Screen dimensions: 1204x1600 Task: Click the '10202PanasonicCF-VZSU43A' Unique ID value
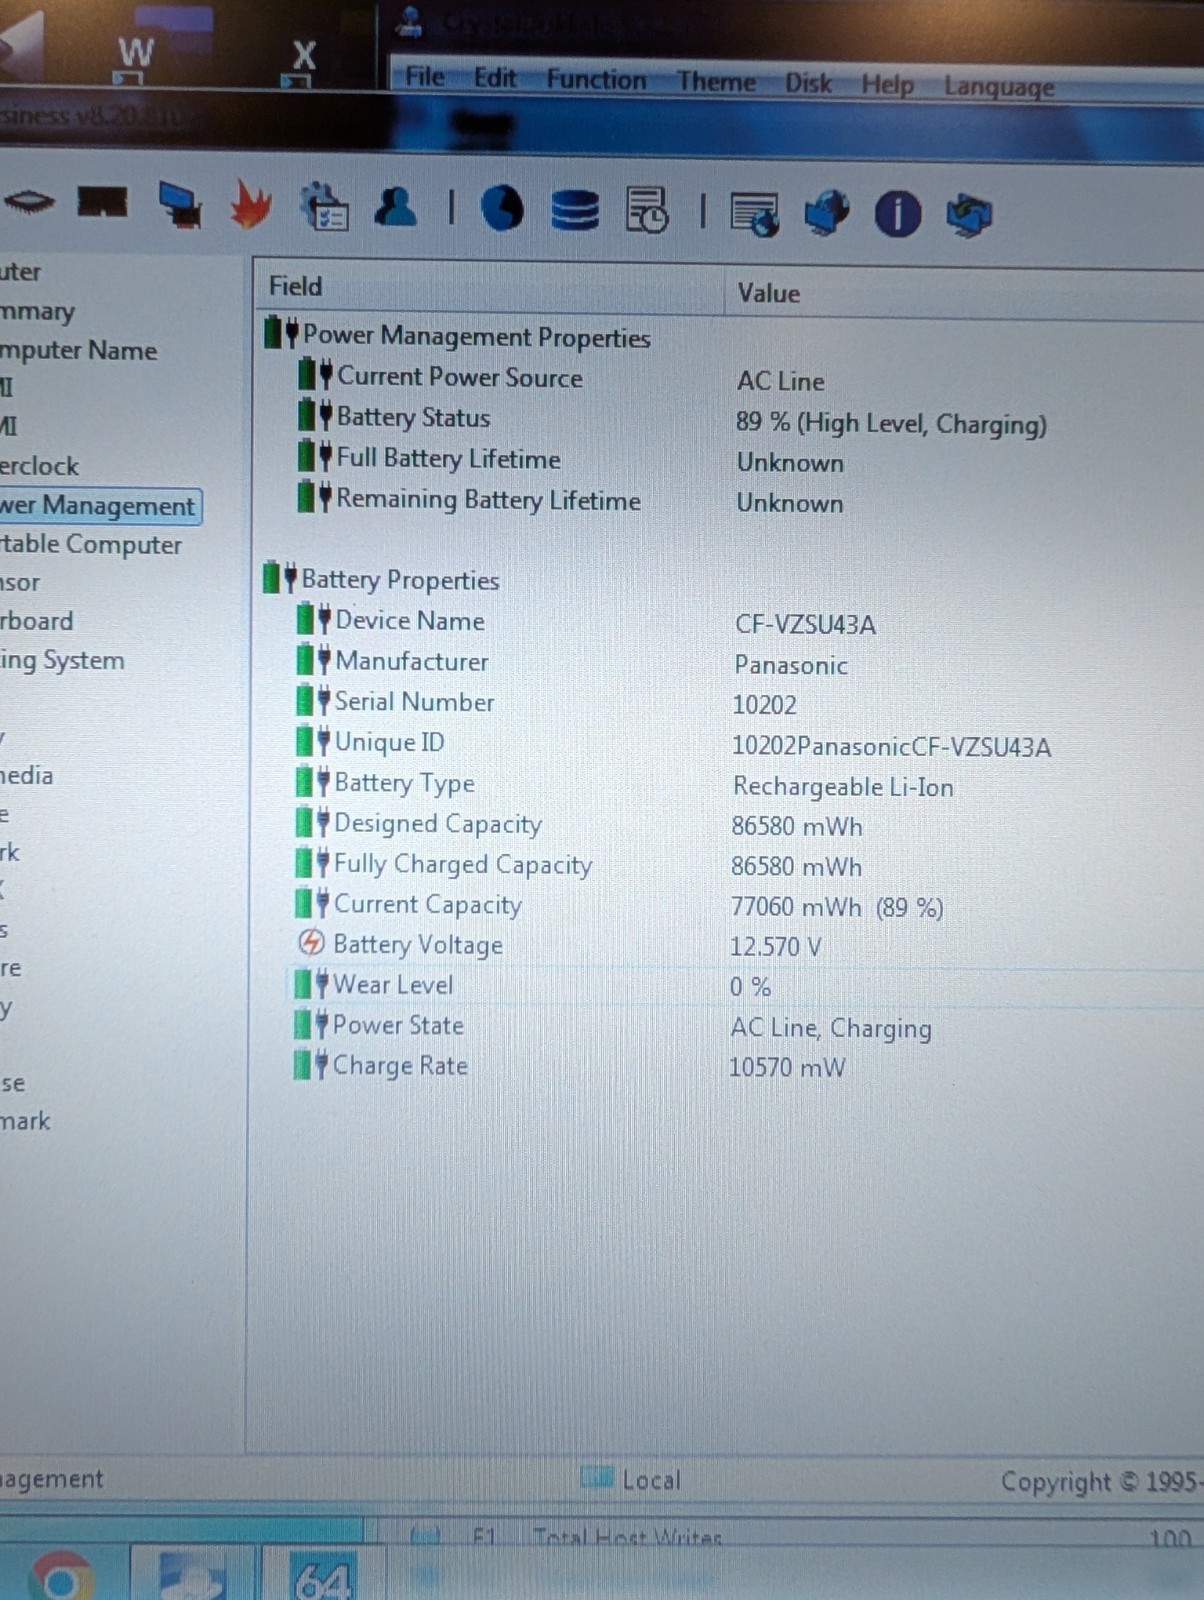pyautogui.click(x=891, y=747)
